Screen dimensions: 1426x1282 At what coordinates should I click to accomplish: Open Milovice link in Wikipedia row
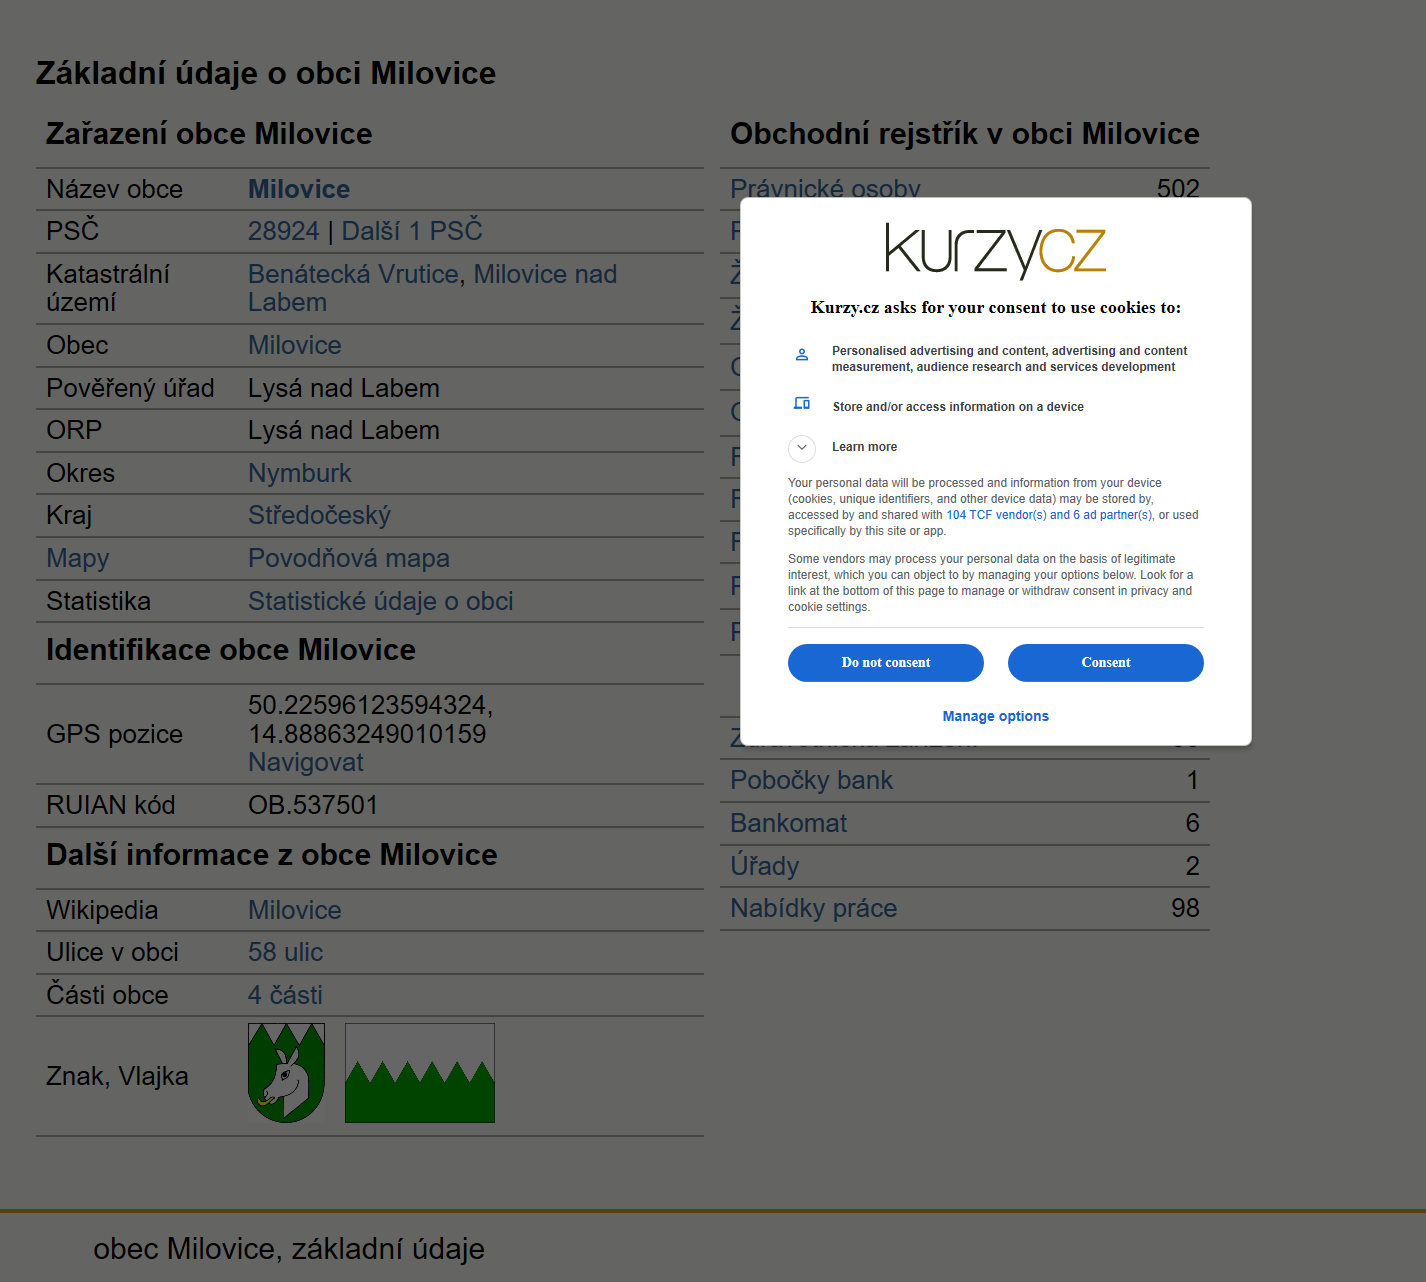[x=295, y=910]
